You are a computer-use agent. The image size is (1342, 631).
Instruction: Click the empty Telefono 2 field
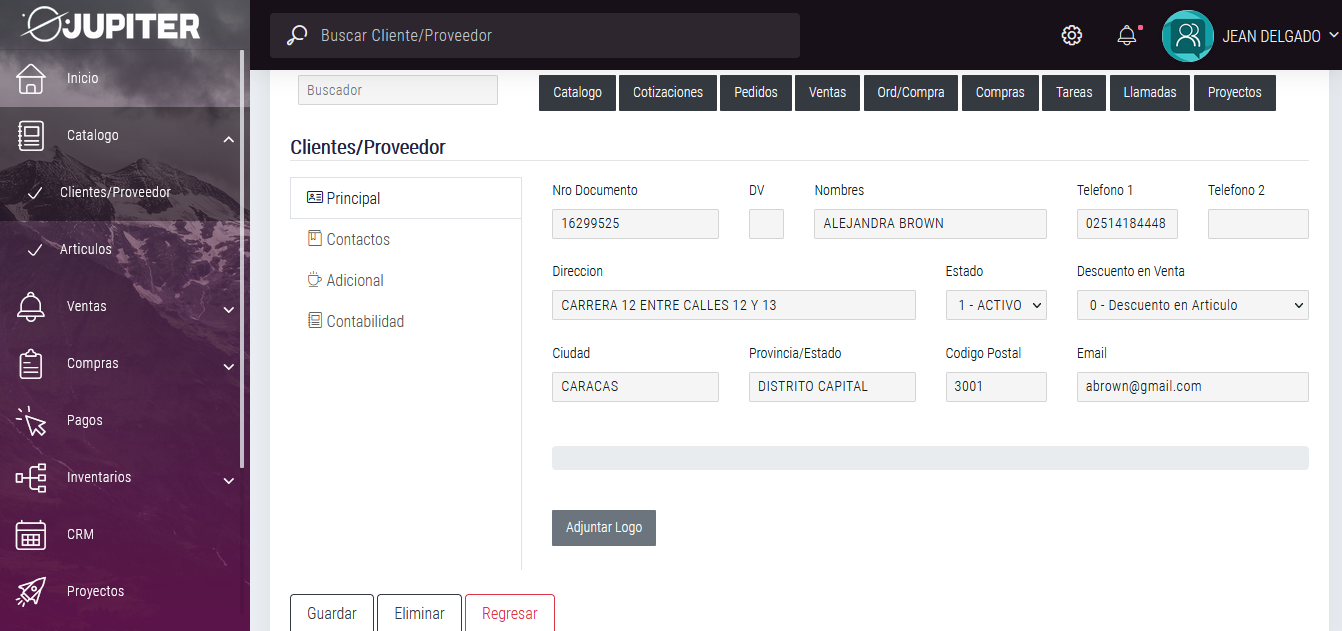[1258, 224]
